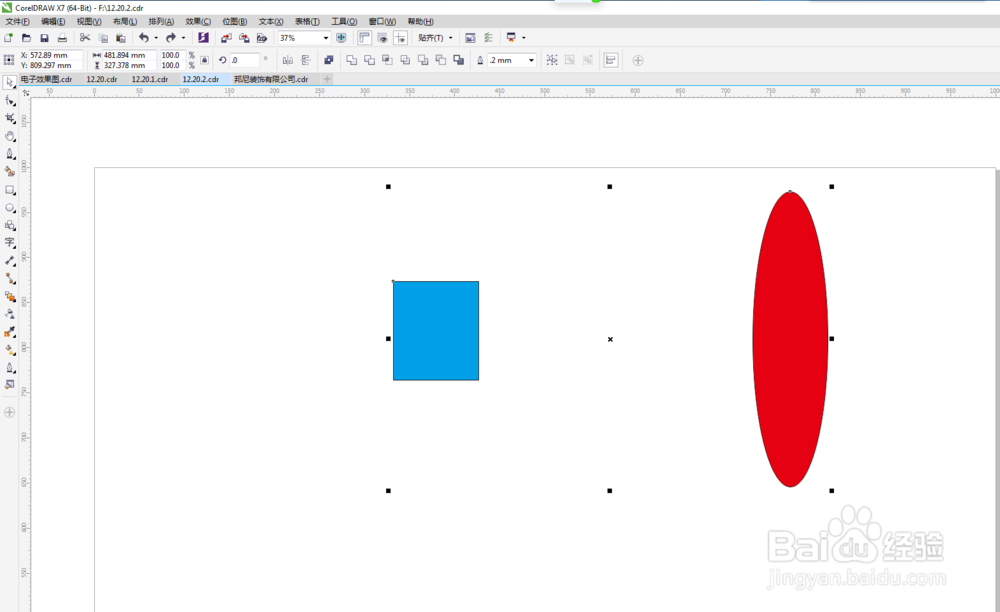
Task: Open a file via folder icon
Action: click(x=26, y=38)
